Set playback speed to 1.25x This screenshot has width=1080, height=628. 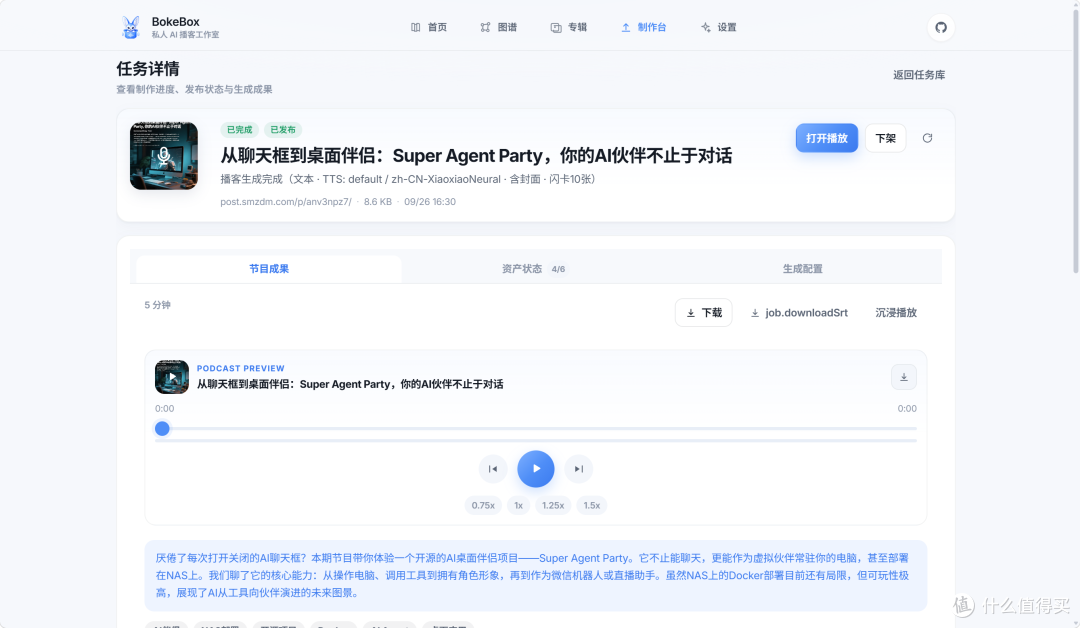(x=553, y=505)
